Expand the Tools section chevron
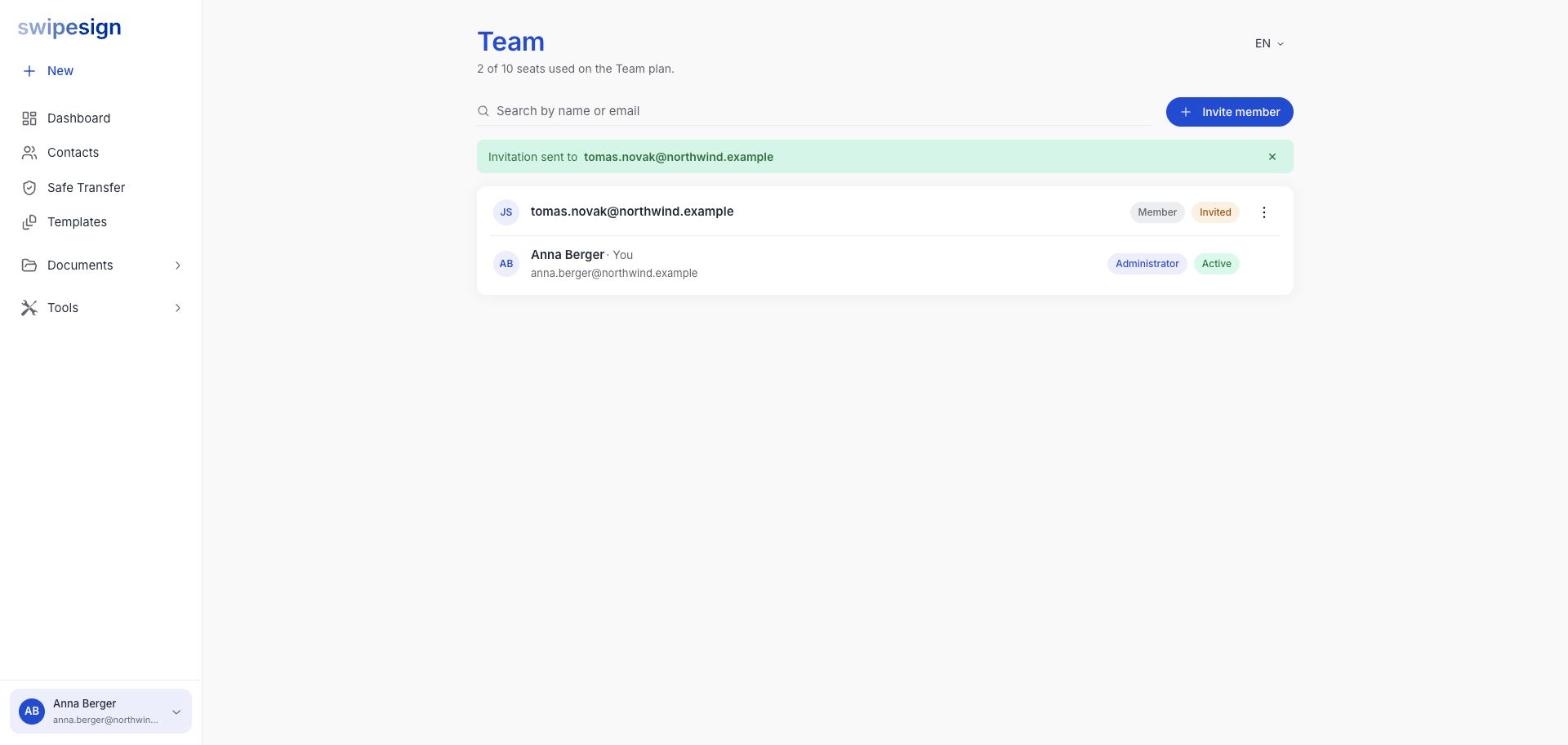Viewport: 1568px width, 745px height. [178, 308]
